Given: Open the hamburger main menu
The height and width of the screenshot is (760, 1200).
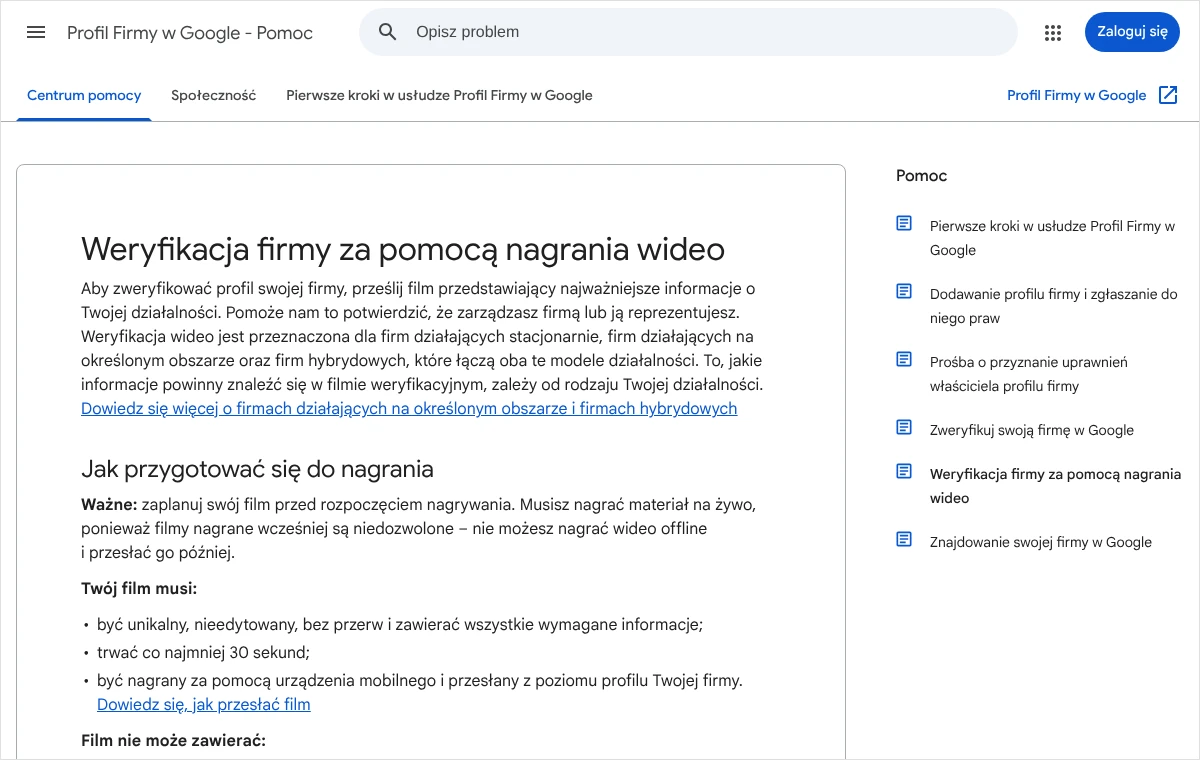Looking at the screenshot, I should pos(36,32).
